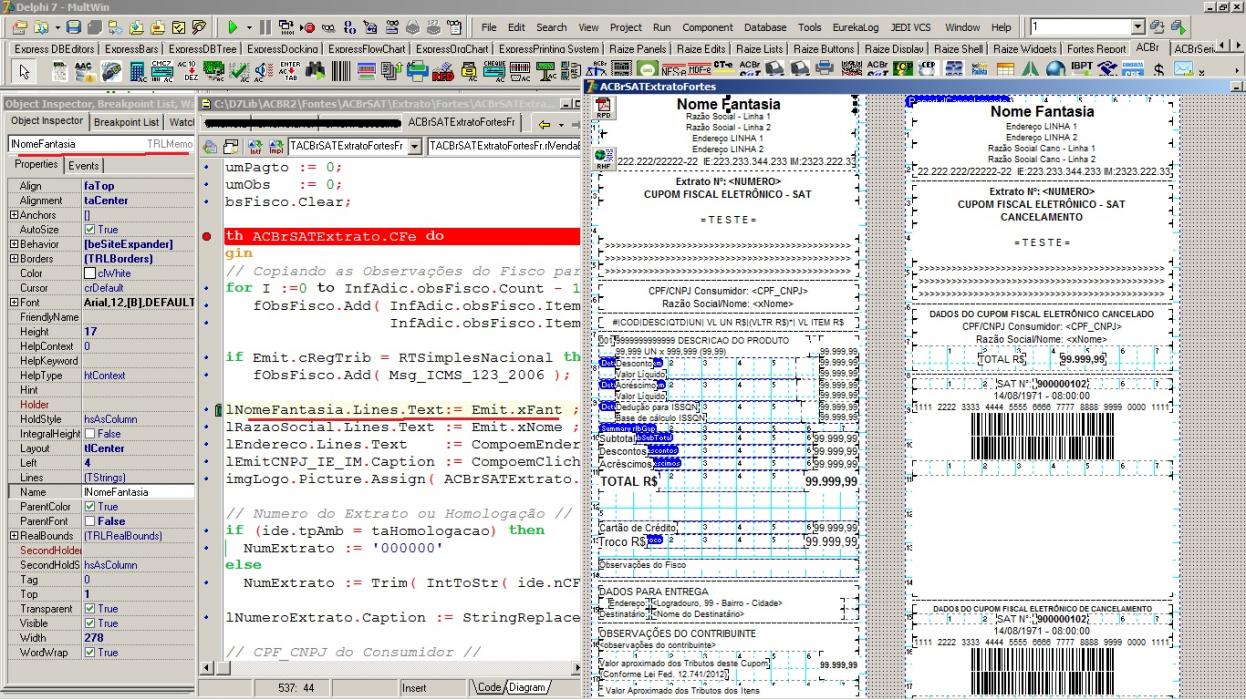Image resolution: width=1246 pixels, height=700 pixels.
Task: Expand the Borders property node
Action: point(13,258)
